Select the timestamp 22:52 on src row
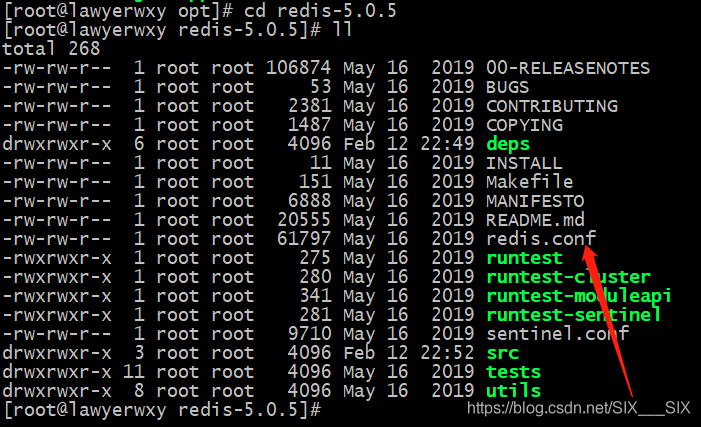The height and width of the screenshot is (427, 701). [447, 353]
